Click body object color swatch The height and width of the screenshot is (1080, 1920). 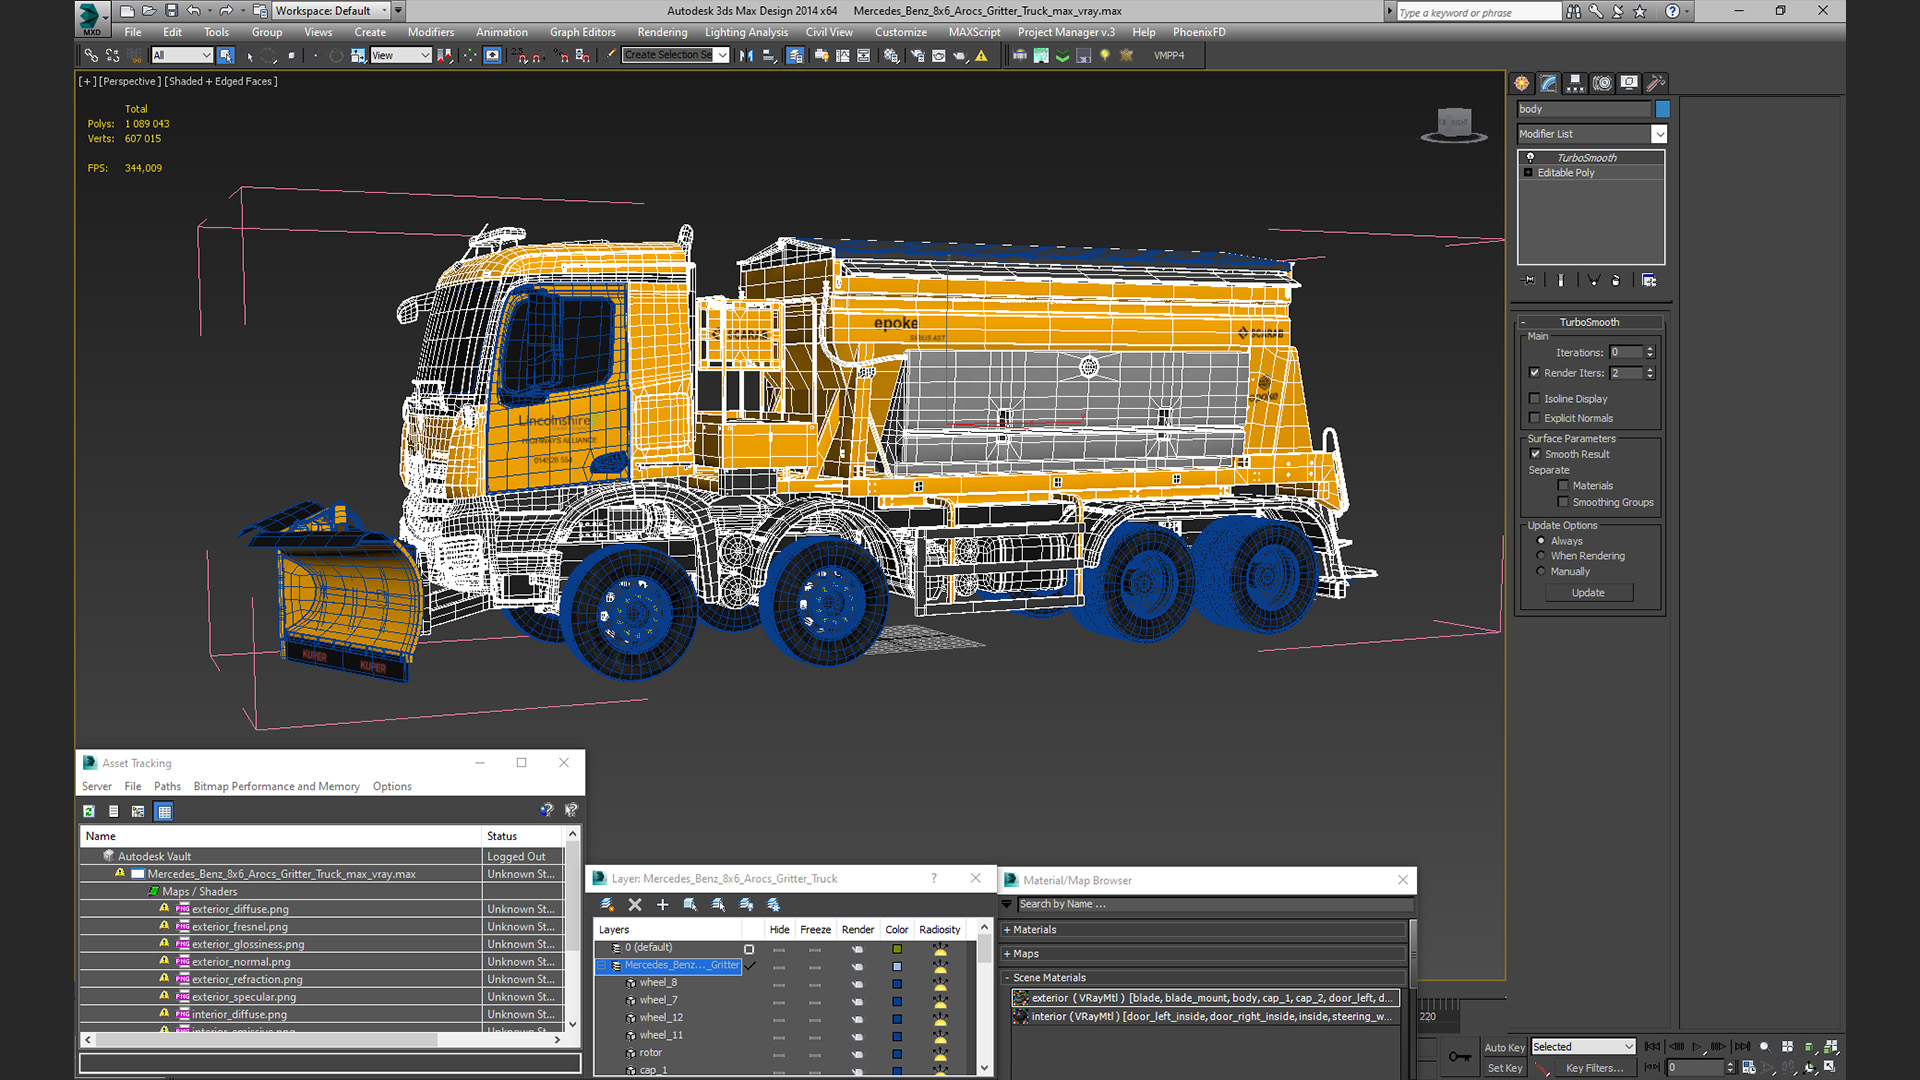tap(1662, 109)
